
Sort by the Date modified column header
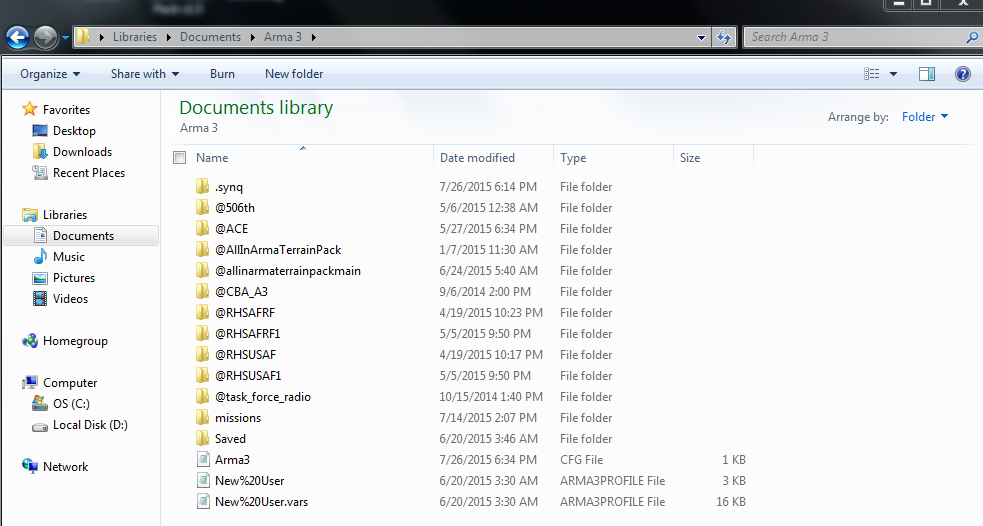(x=477, y=158)
